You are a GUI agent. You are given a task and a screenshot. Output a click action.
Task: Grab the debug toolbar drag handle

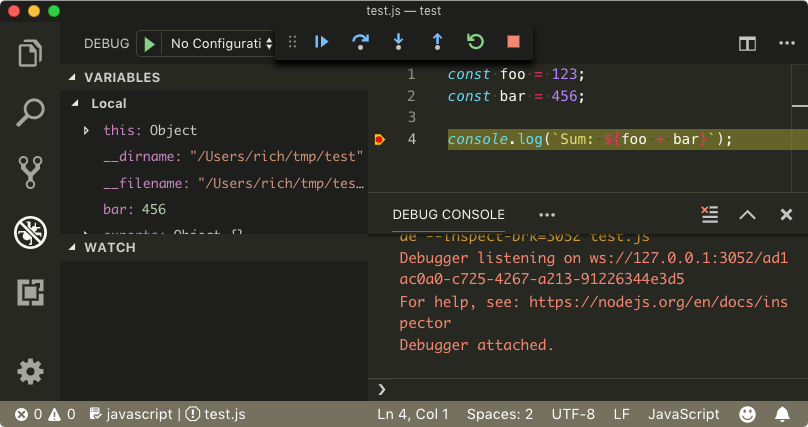(x=292, y=42)
